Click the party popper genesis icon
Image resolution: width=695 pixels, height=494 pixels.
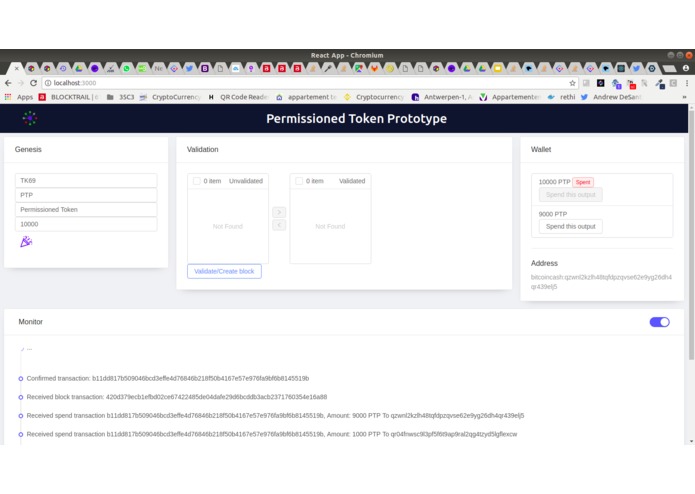coord(26,241)
